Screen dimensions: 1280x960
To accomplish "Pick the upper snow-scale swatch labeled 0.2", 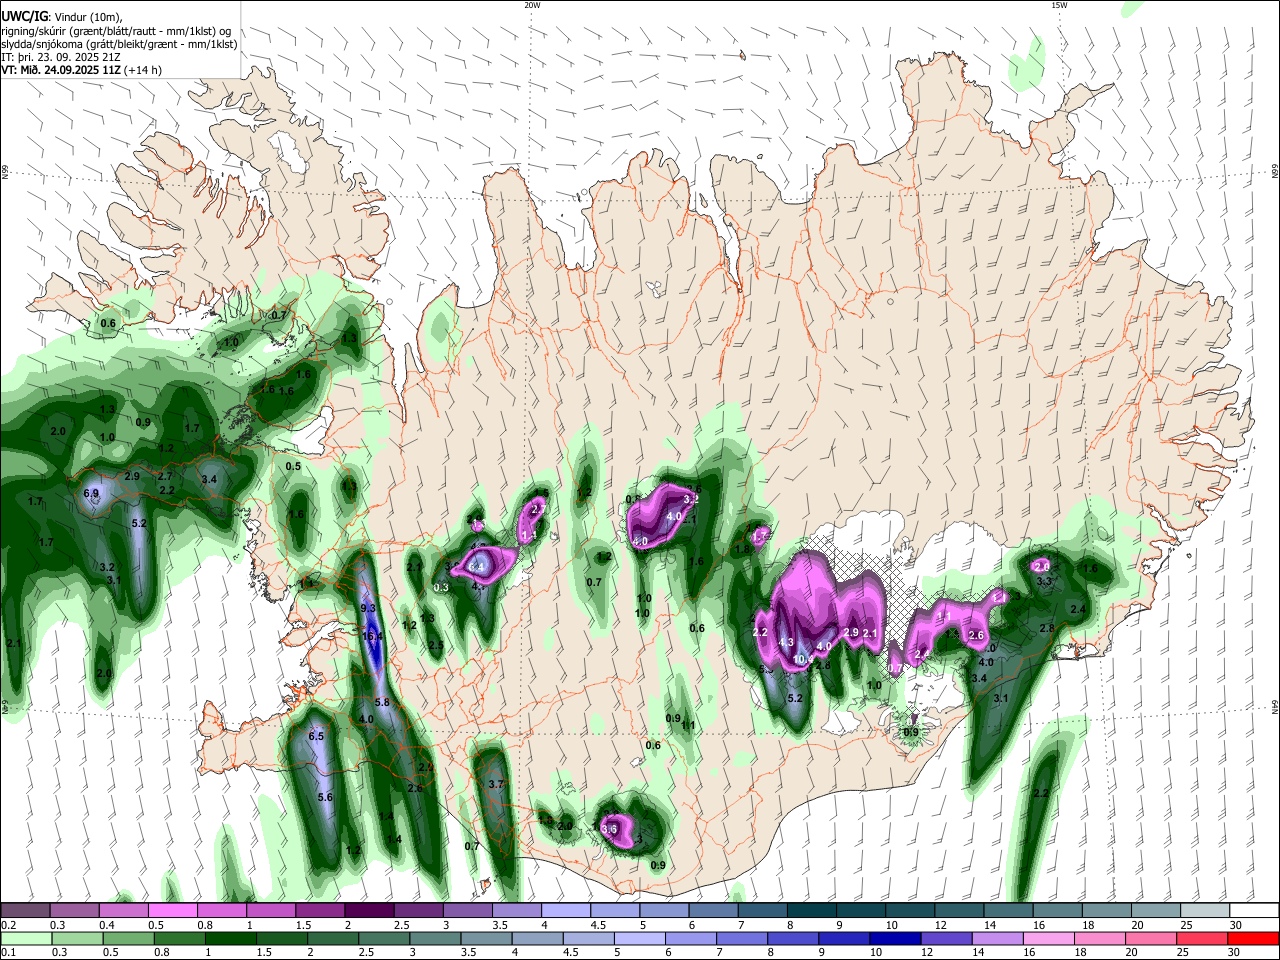I will tap(25, 910).
